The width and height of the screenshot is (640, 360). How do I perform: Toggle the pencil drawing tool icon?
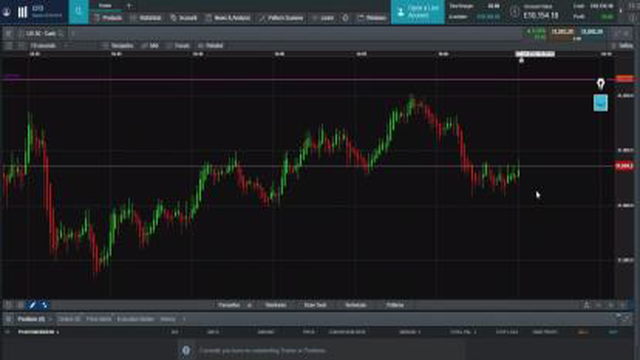click(x=32, y=305)
